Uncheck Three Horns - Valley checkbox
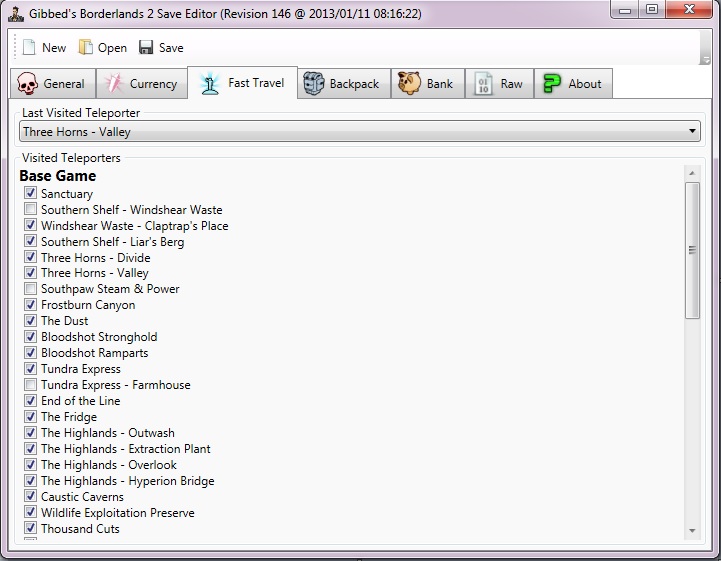721x561 pixels. coord(30,272)
